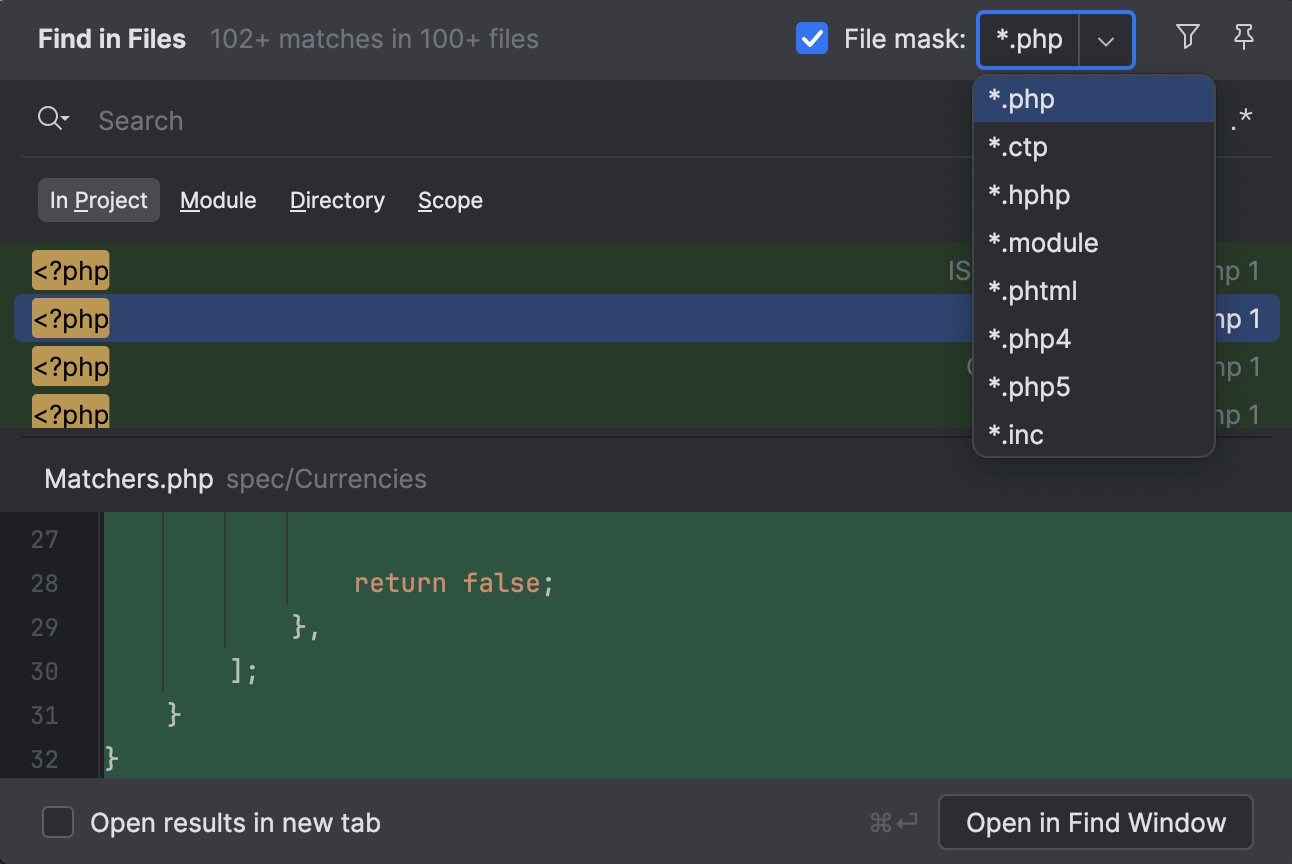Toggle the regex search option
1292x864 pixels.
pos(1242,120)
